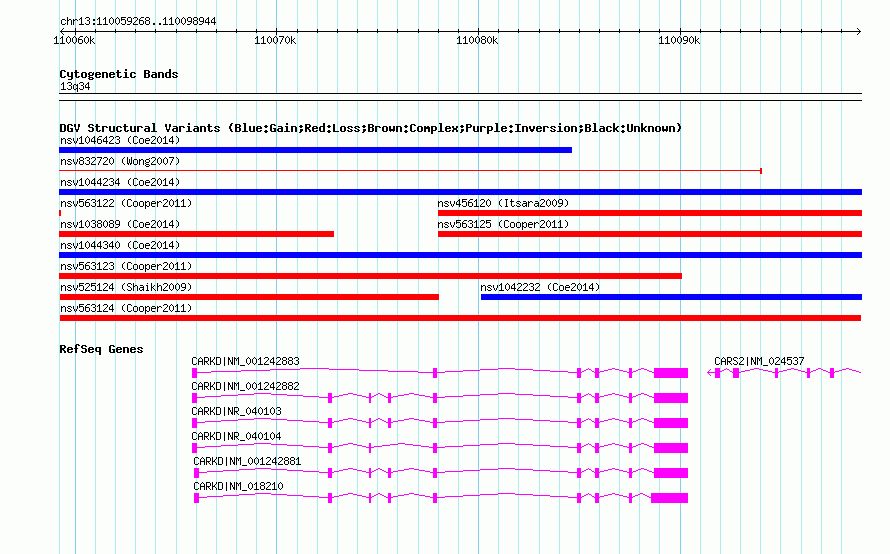Select the Cytogenetic Bands track title

pyautogui.click(x=119, y=74)
